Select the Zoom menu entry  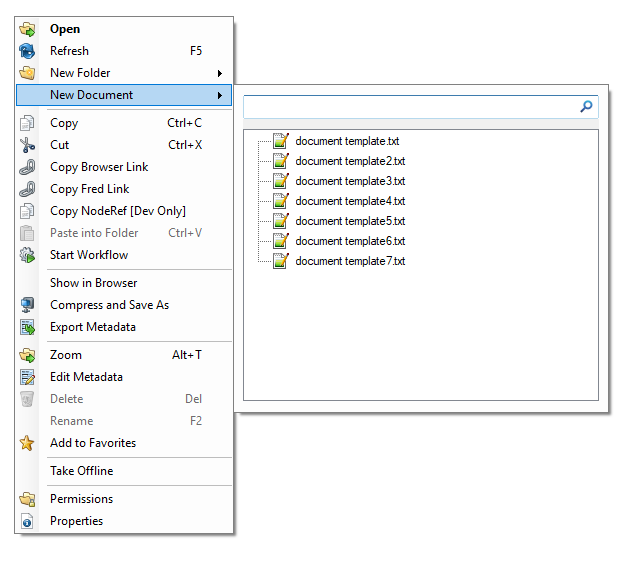coord(124,355)
